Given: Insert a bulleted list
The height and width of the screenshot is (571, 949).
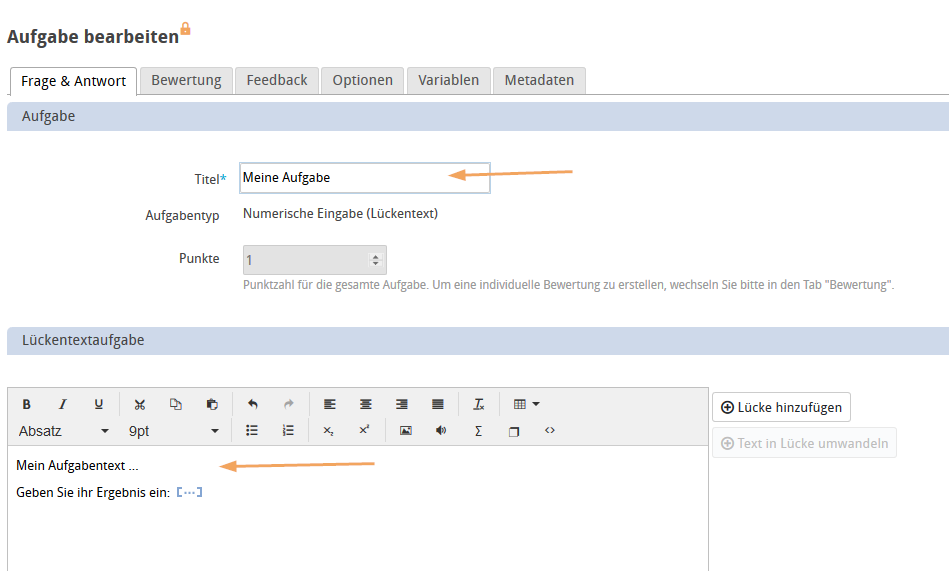Looking at the screenshot, I should (252, 431).
